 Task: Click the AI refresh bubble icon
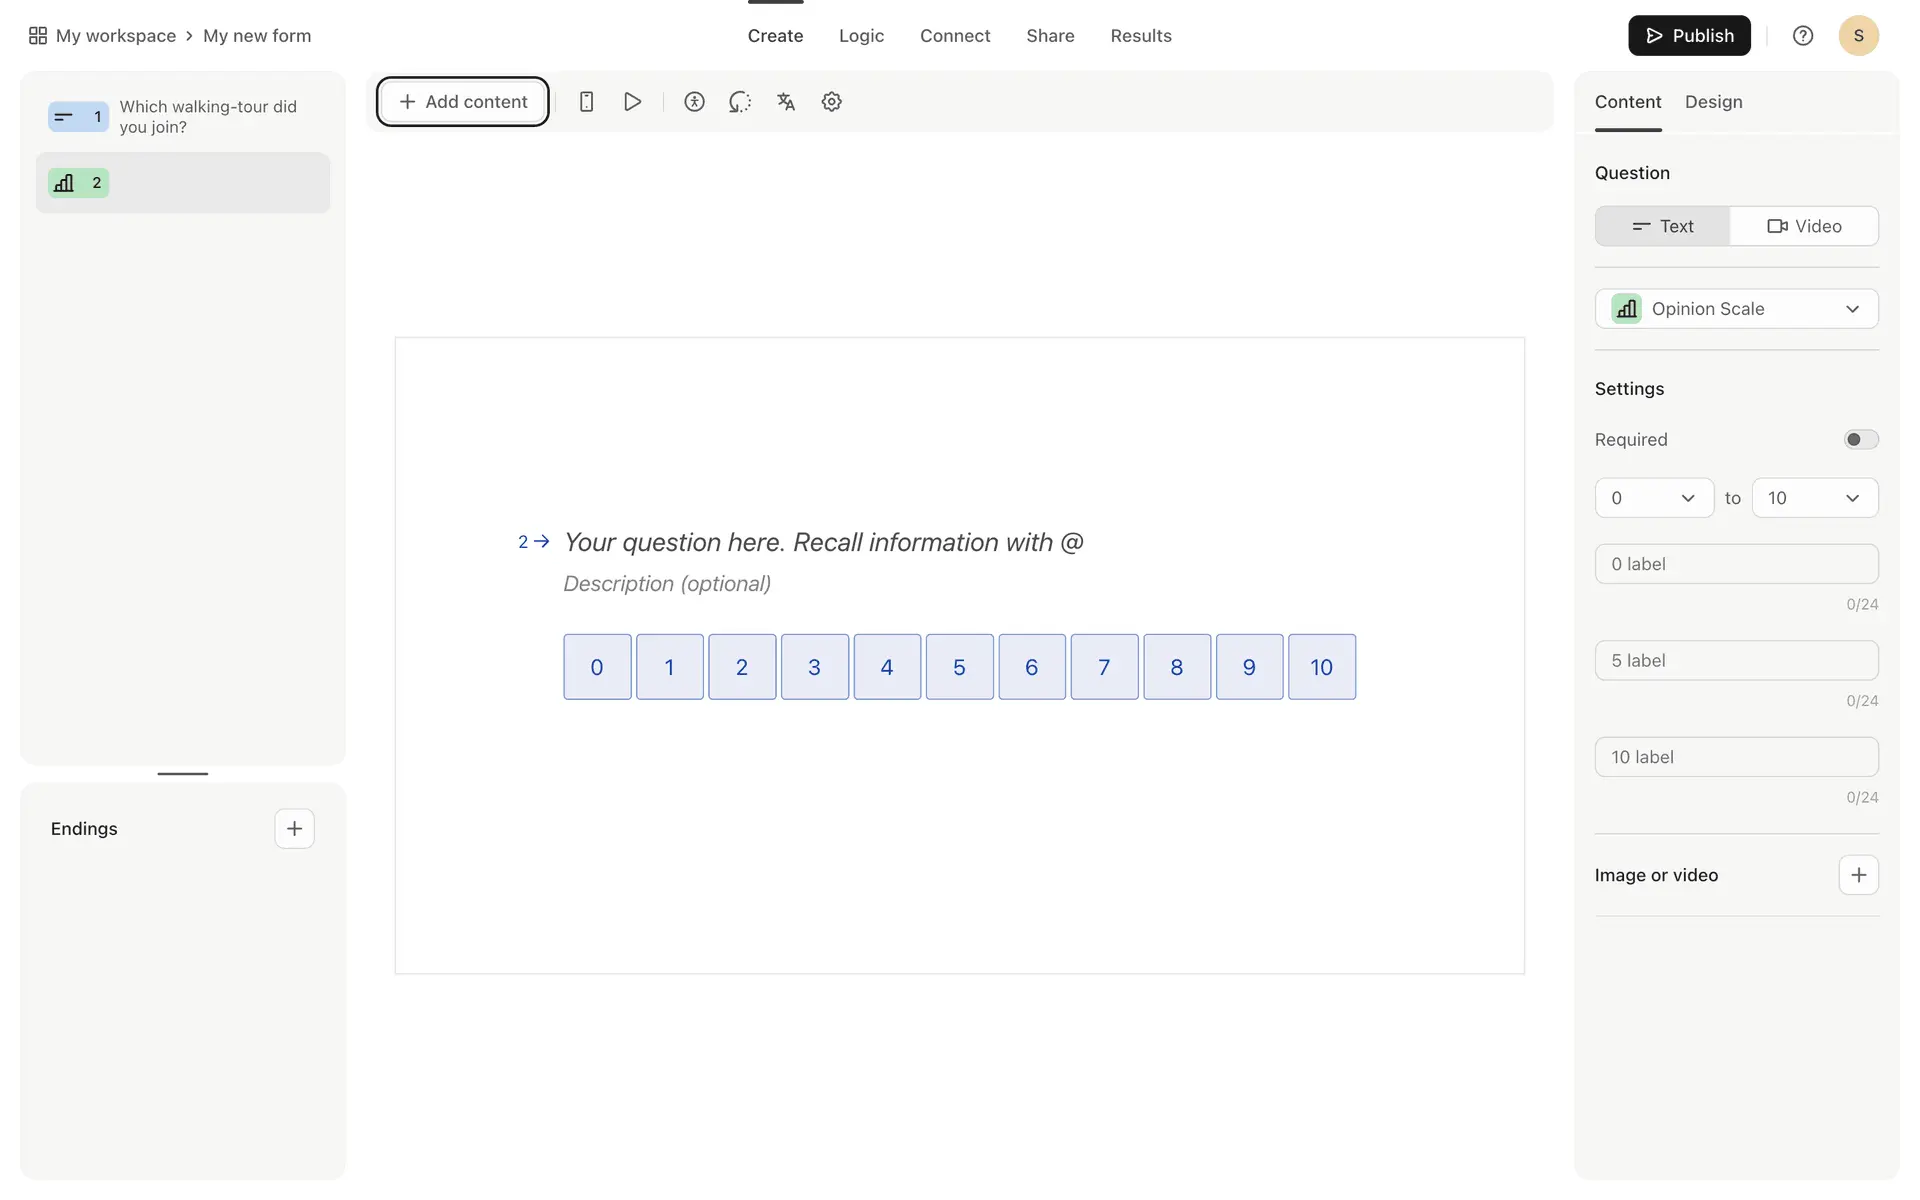coord(740,102)
